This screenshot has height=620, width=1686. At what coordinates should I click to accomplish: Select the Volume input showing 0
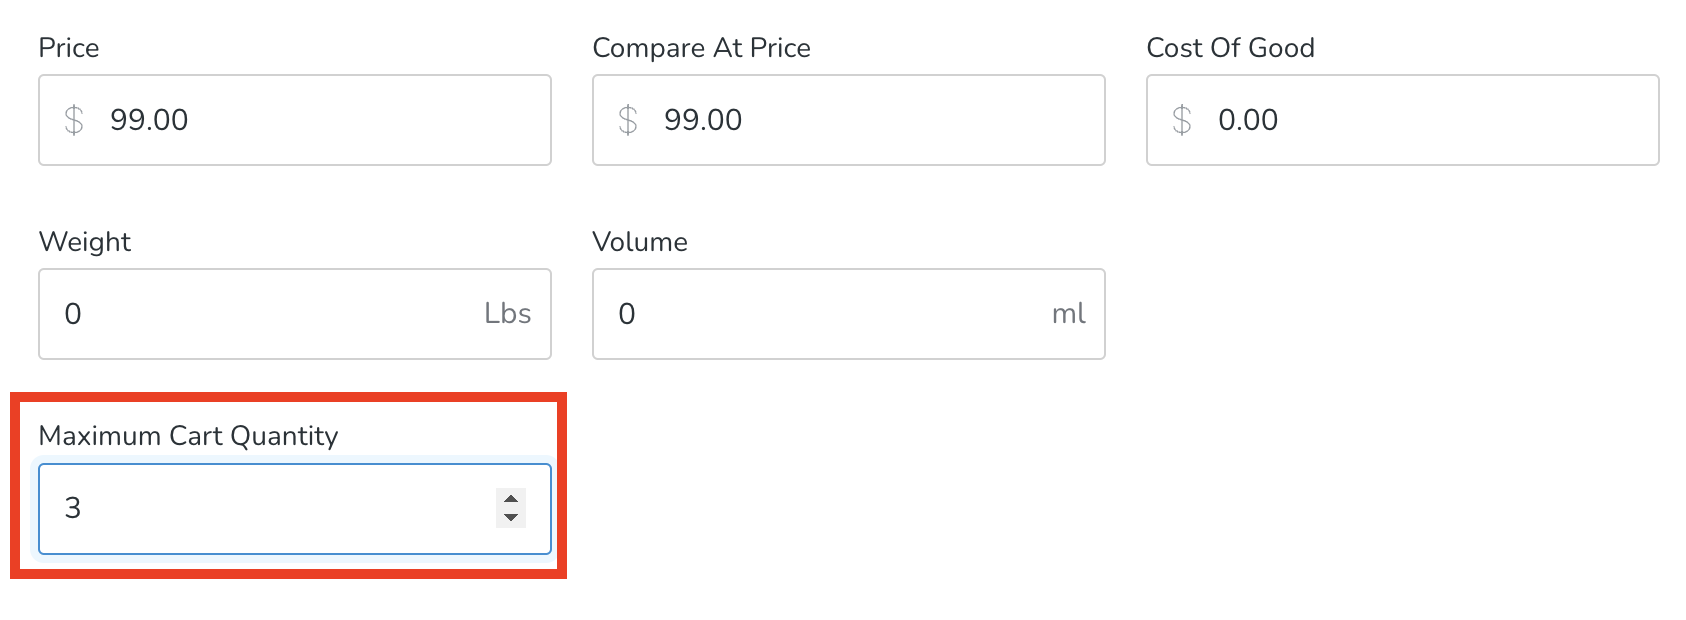pyautogui.click(x=800, y=313)
